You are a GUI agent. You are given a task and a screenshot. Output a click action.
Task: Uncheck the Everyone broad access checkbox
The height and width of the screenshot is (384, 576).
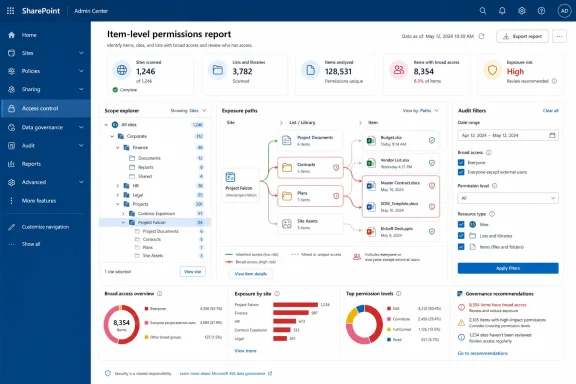(x=461, y=162)
